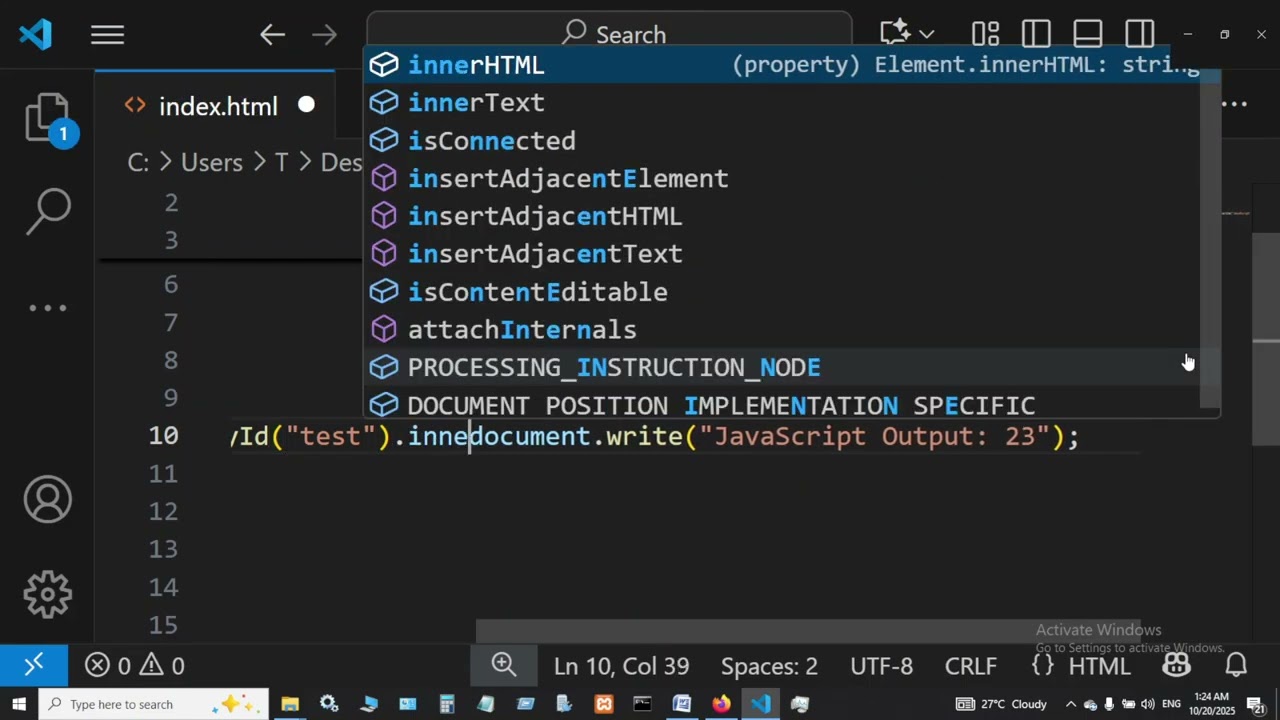Expand the Copilot chat dropdown chevron
Viewport: 1280px width, 720px height.
tap(927, 35)
